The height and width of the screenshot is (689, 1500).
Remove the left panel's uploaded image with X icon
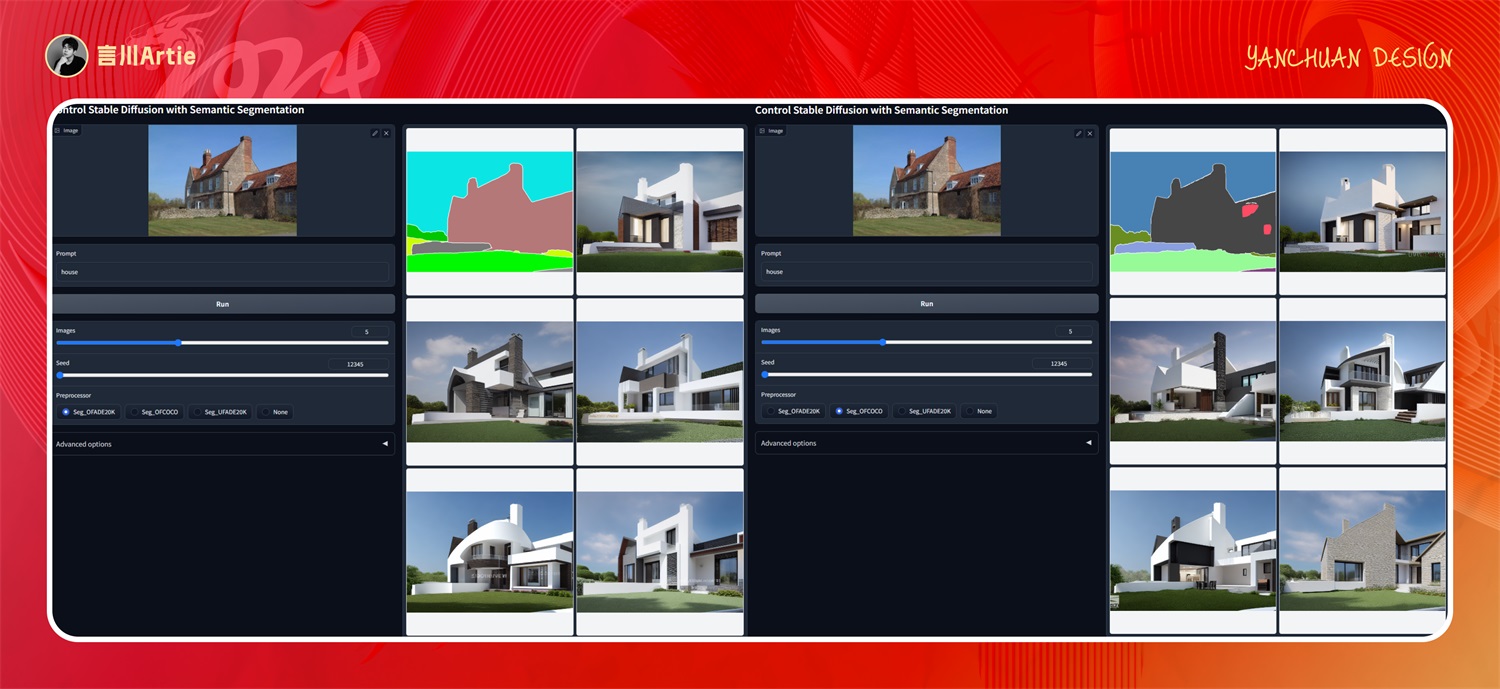(387, 133)
